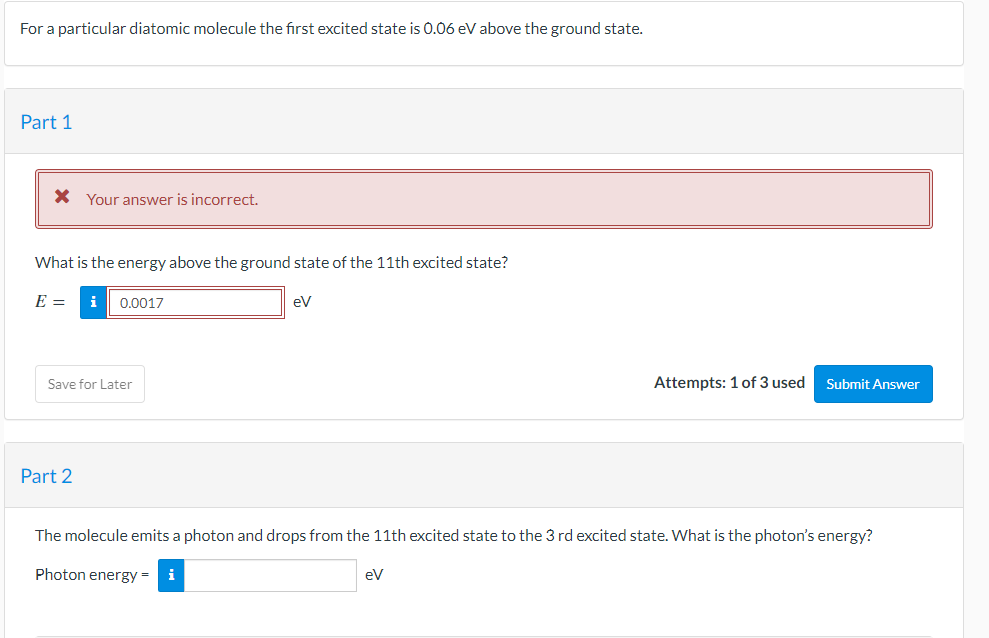Click the info icon beside E = field
This screenshot has width=989, height=638.
tap(93, 302)
